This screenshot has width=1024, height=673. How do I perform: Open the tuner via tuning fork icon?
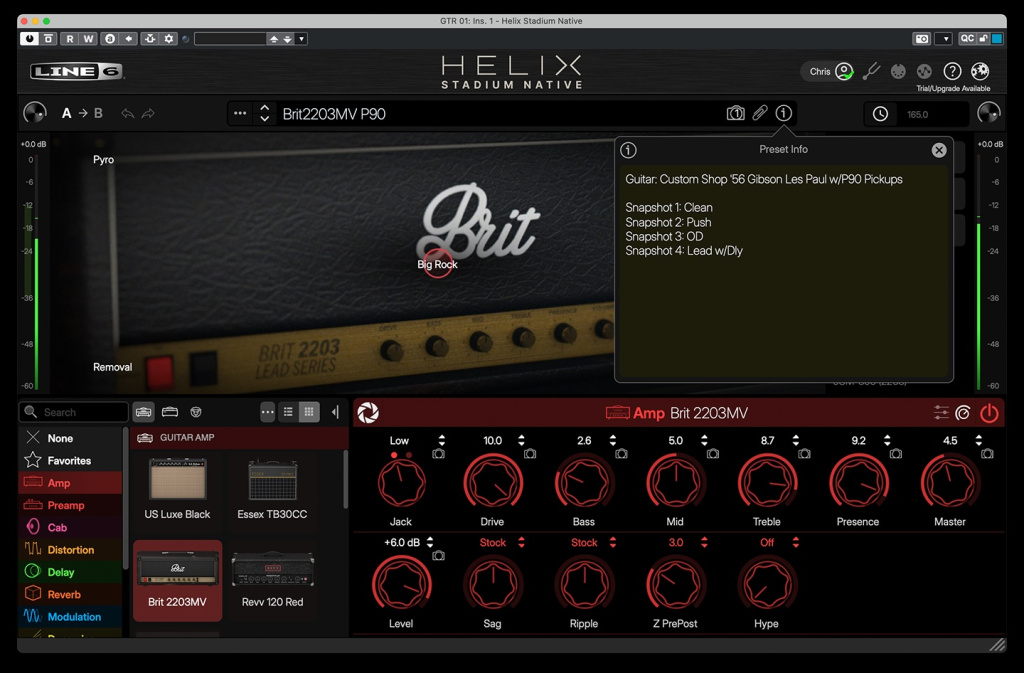coord(871,71)
